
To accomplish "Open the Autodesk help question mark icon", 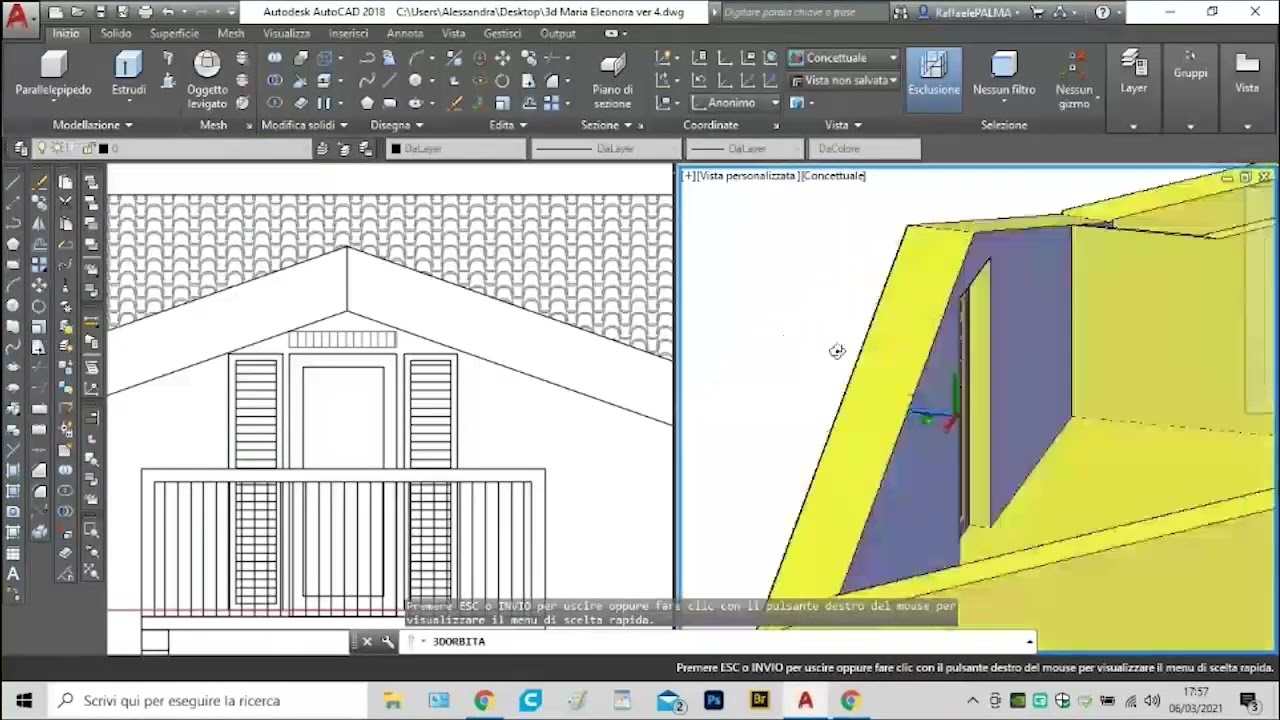I will 1103,13.
